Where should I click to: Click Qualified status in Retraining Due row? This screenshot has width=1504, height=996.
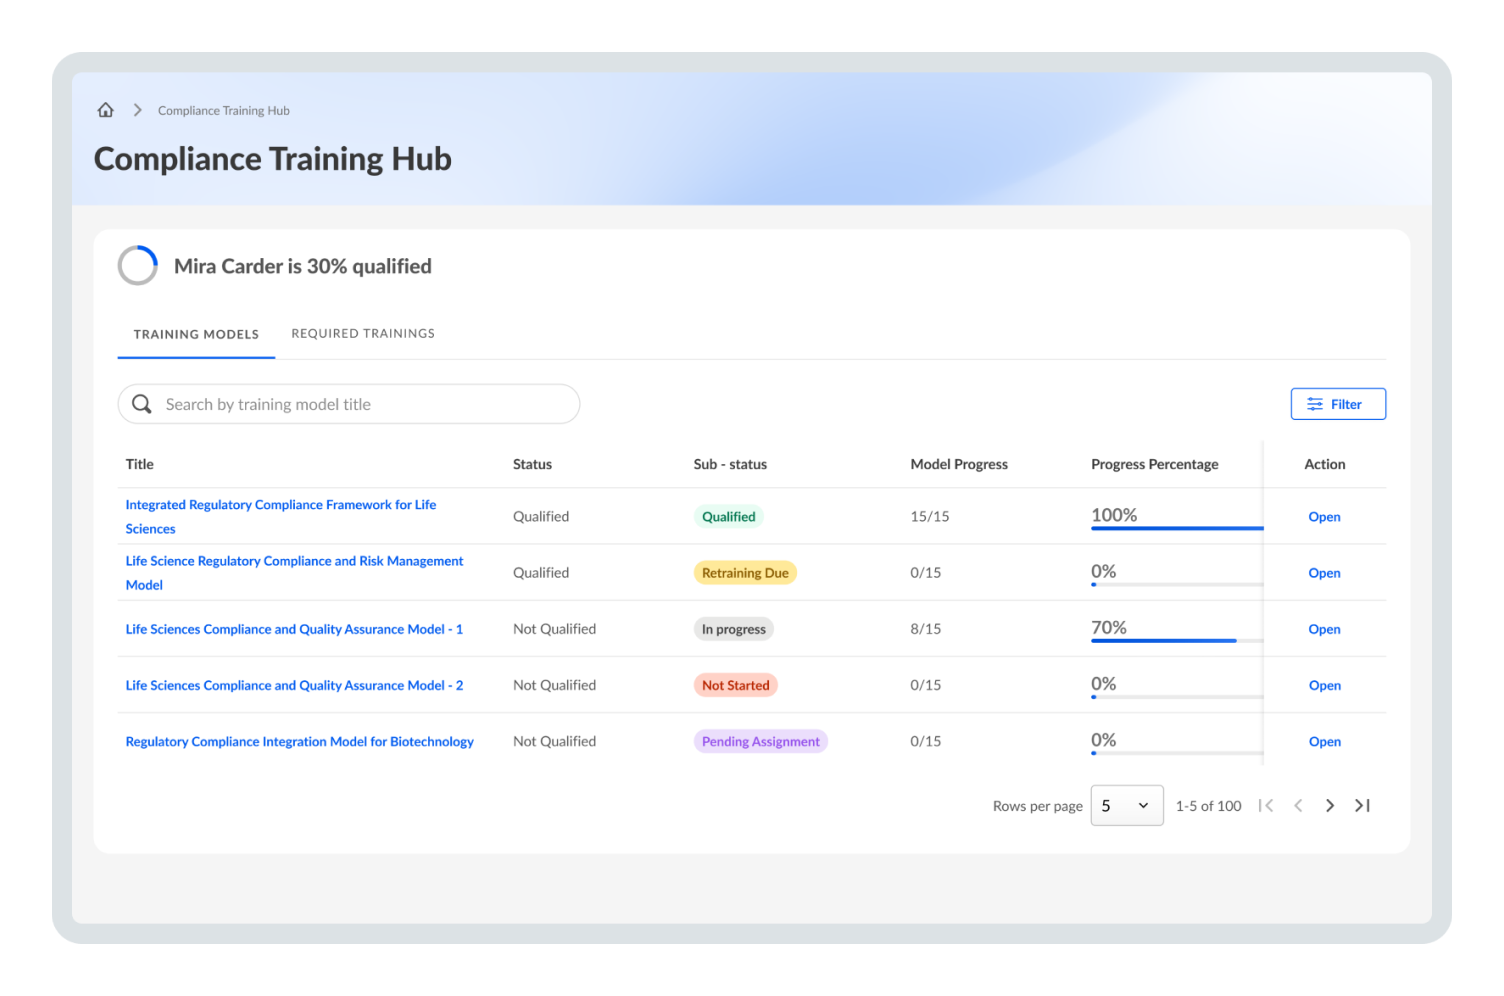[x=541, y=573]
